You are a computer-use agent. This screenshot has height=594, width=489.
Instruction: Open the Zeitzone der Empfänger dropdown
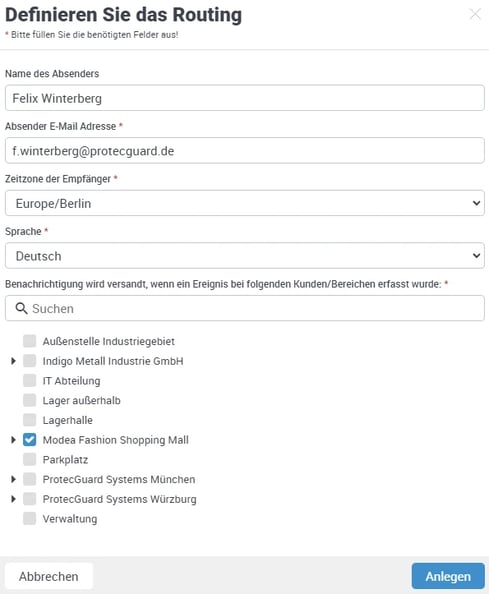pyautogui.click(x=245, y=203)
